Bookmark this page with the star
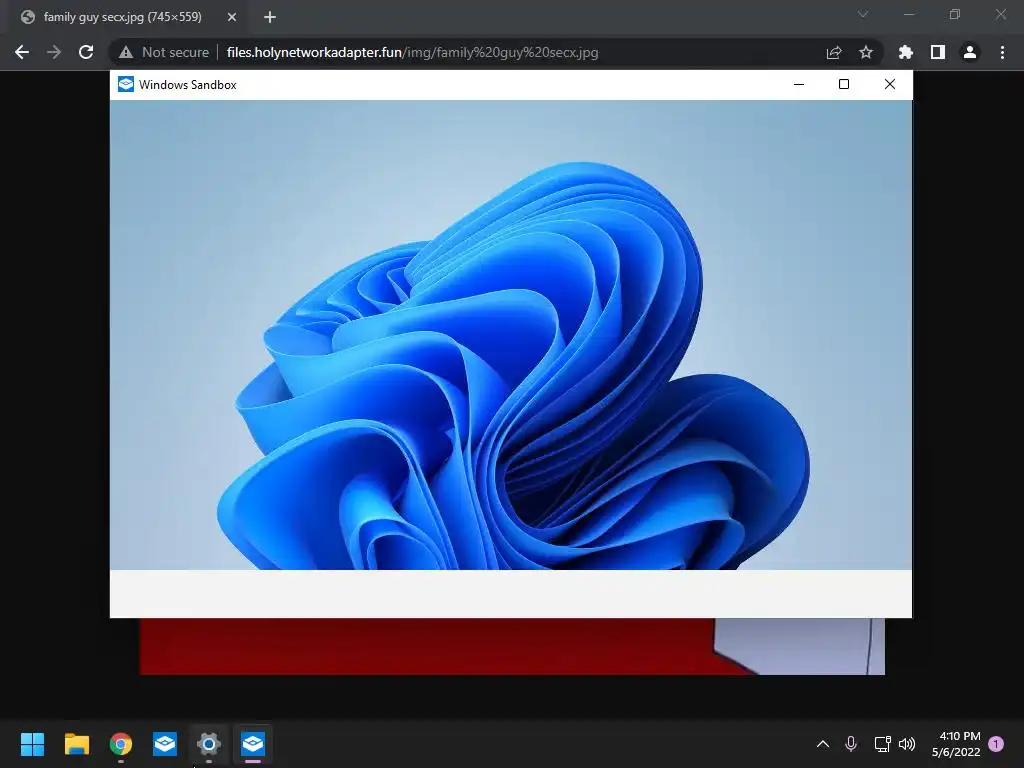 click(x=866, y=52)
